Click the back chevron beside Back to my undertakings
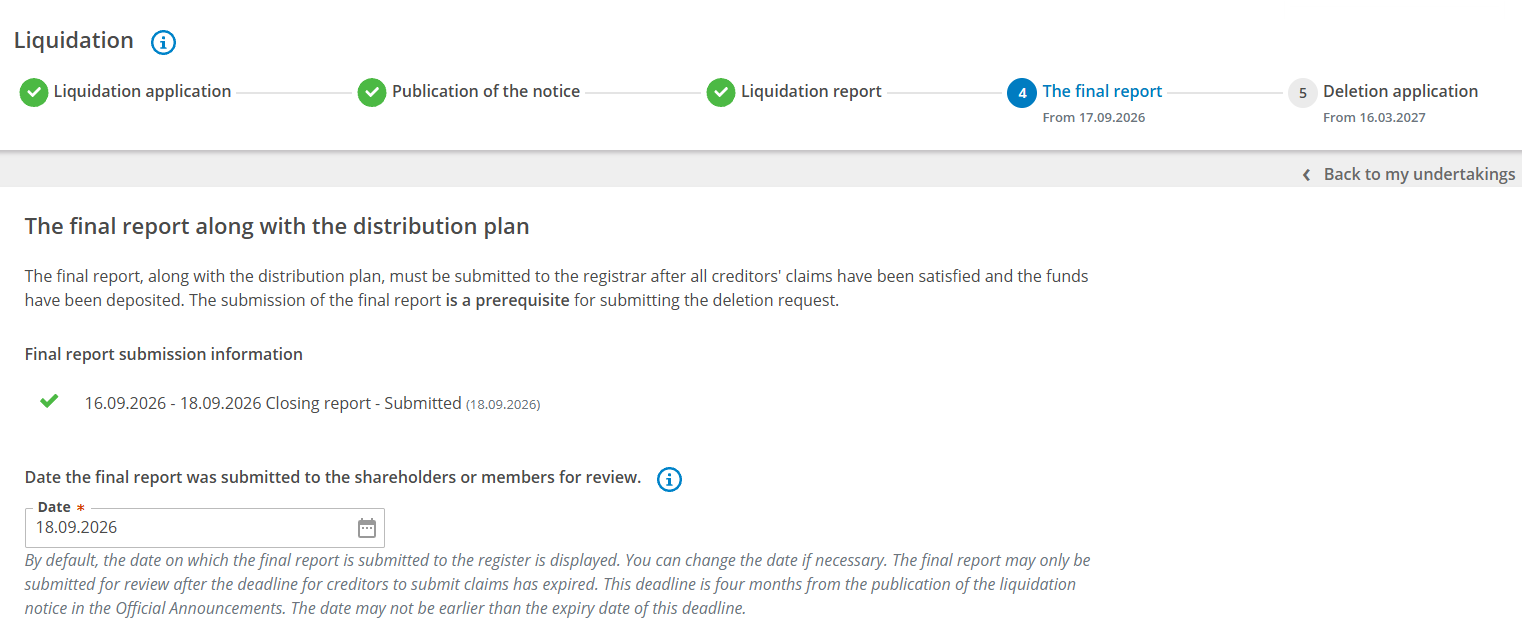Screen dimensions: 1522x632 click(x=1306, y=175)
